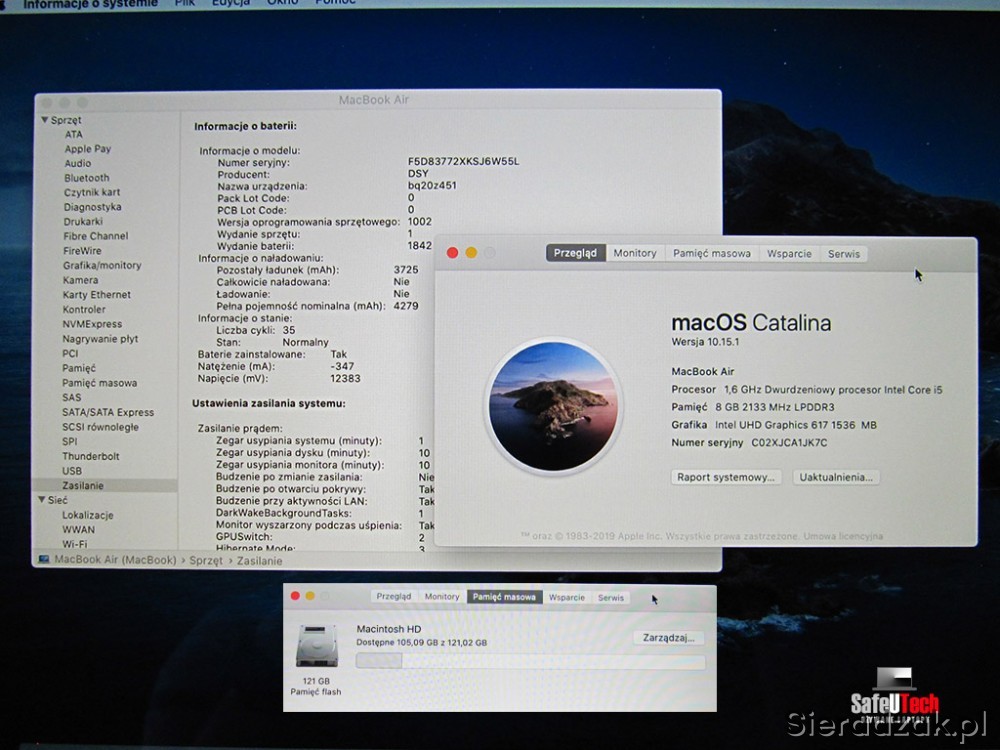Screen dimensions: 1000x750
Task: Select Kontroler in the sidebar
Action: 84,309
